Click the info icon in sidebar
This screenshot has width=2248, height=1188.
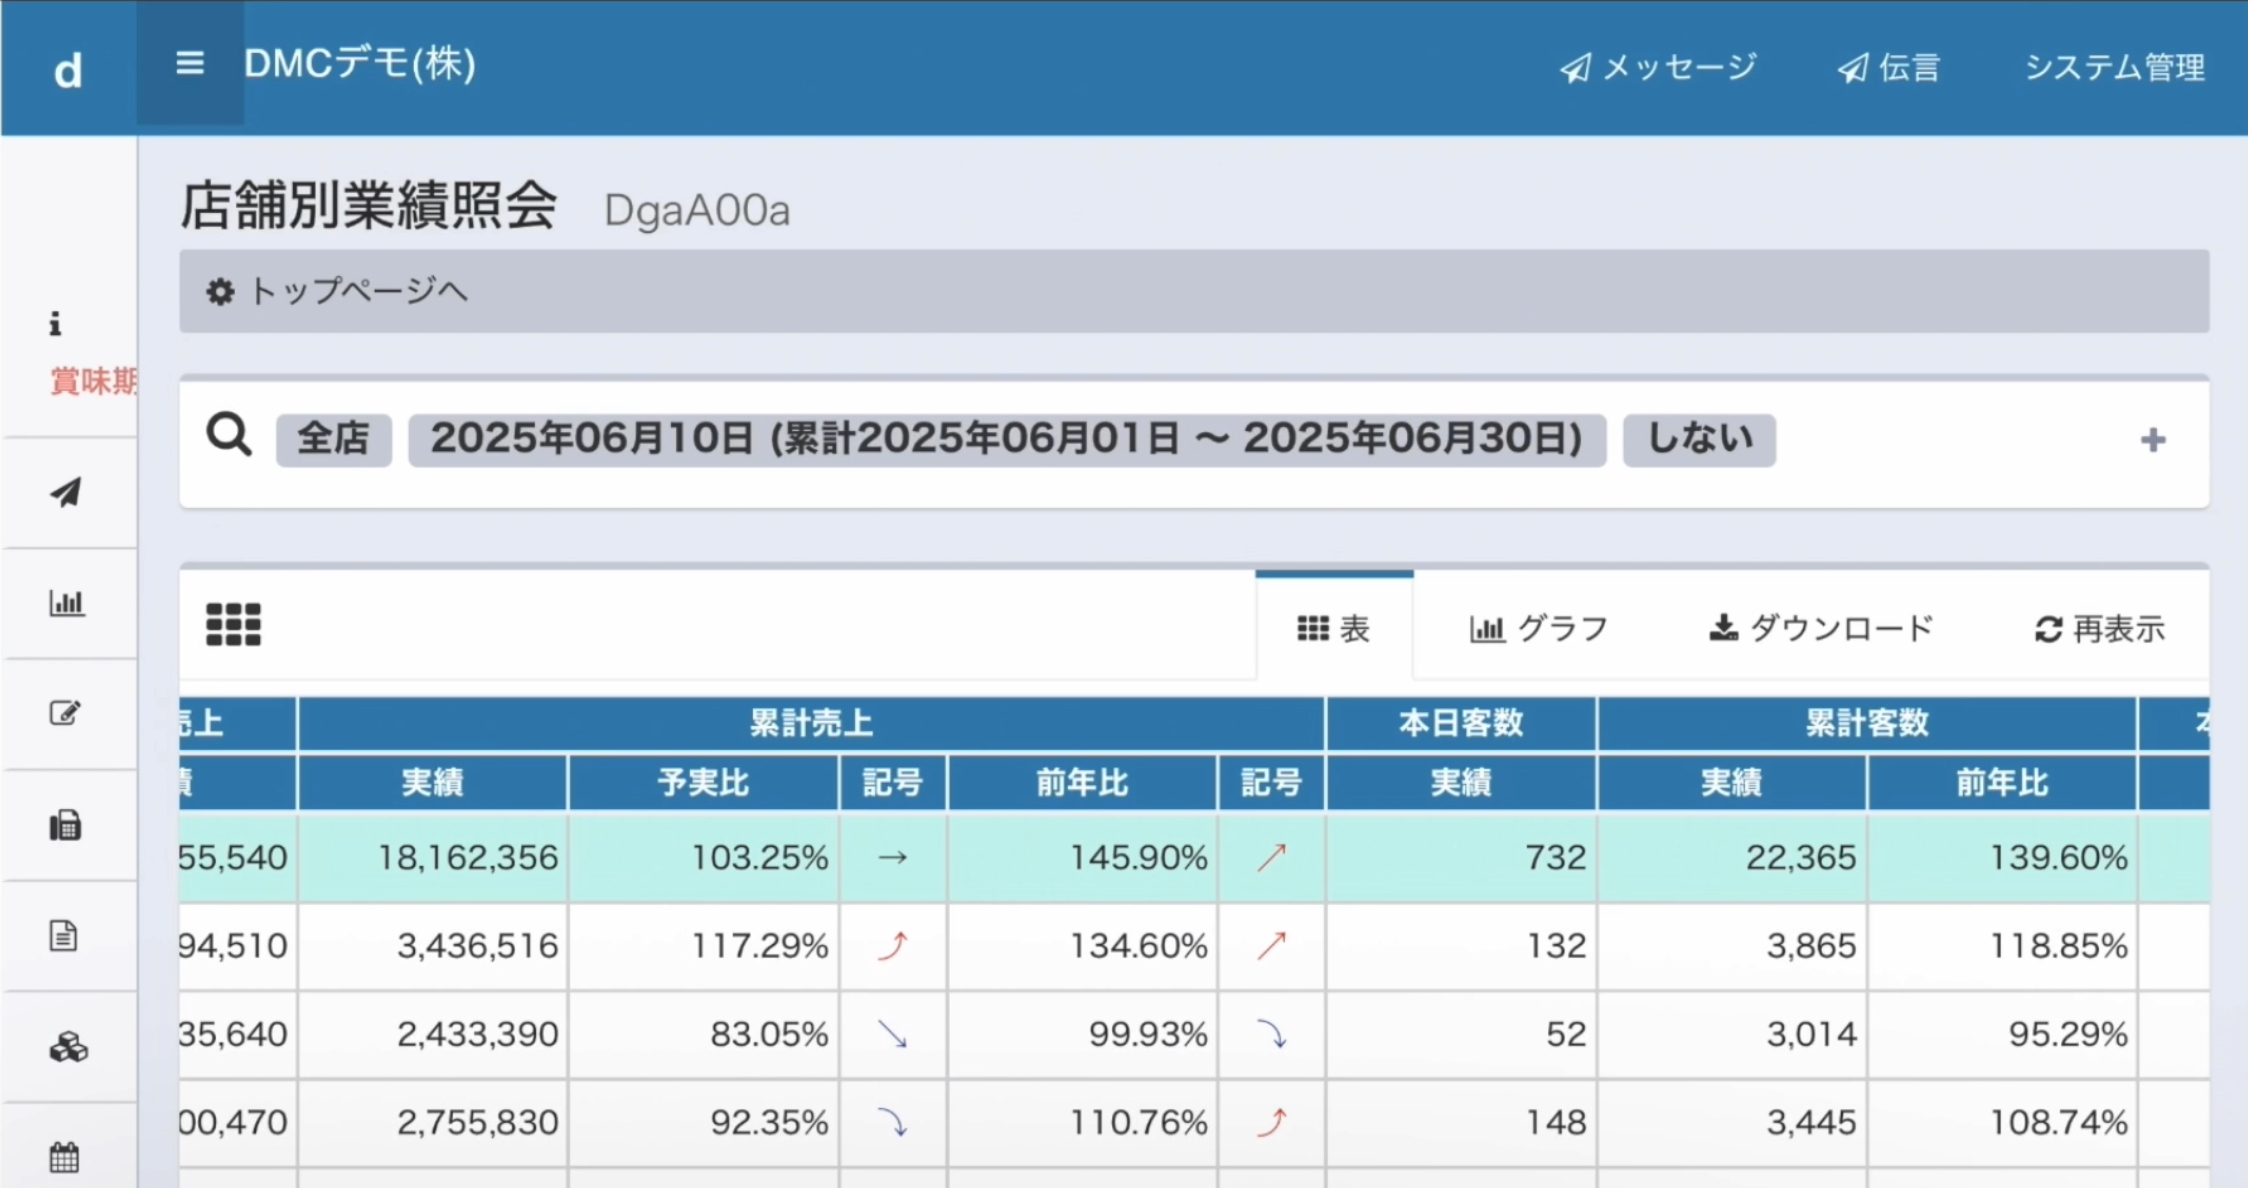[56, 324]
